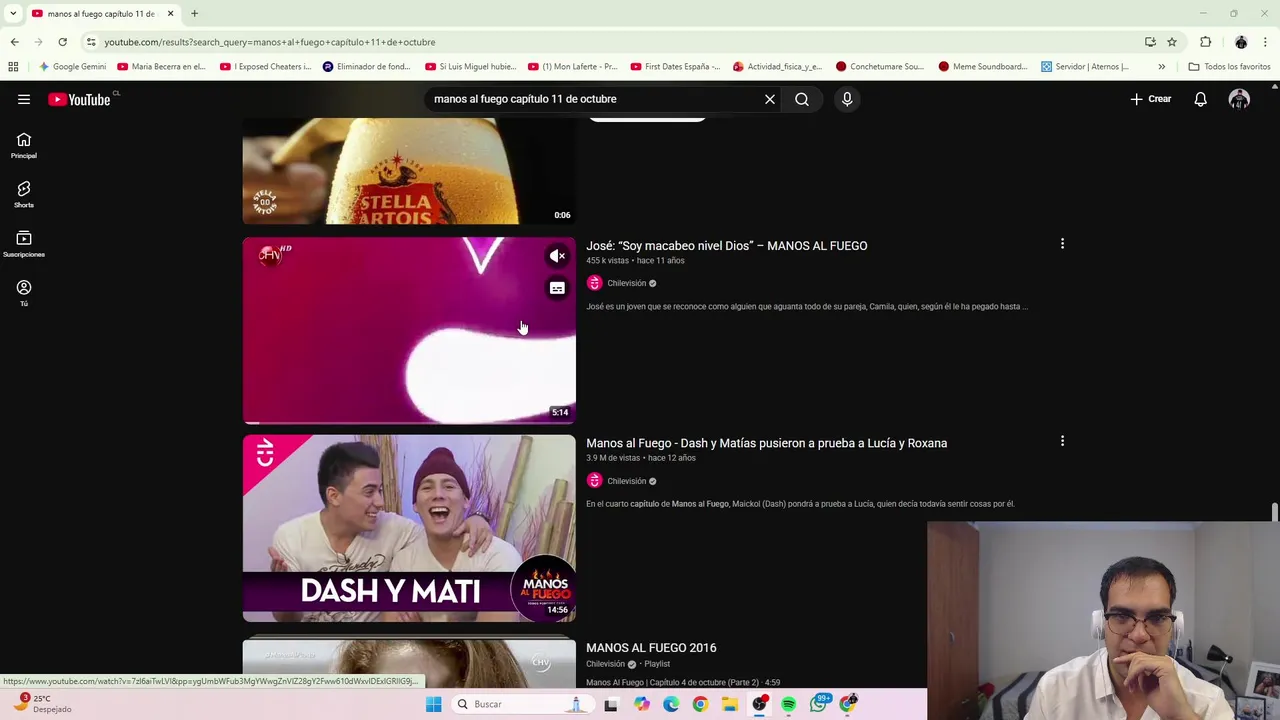This screenshot has width=1280, height=720.
Task: Open Suscripciones in the sidebar
Action: (x=24, y=244)
